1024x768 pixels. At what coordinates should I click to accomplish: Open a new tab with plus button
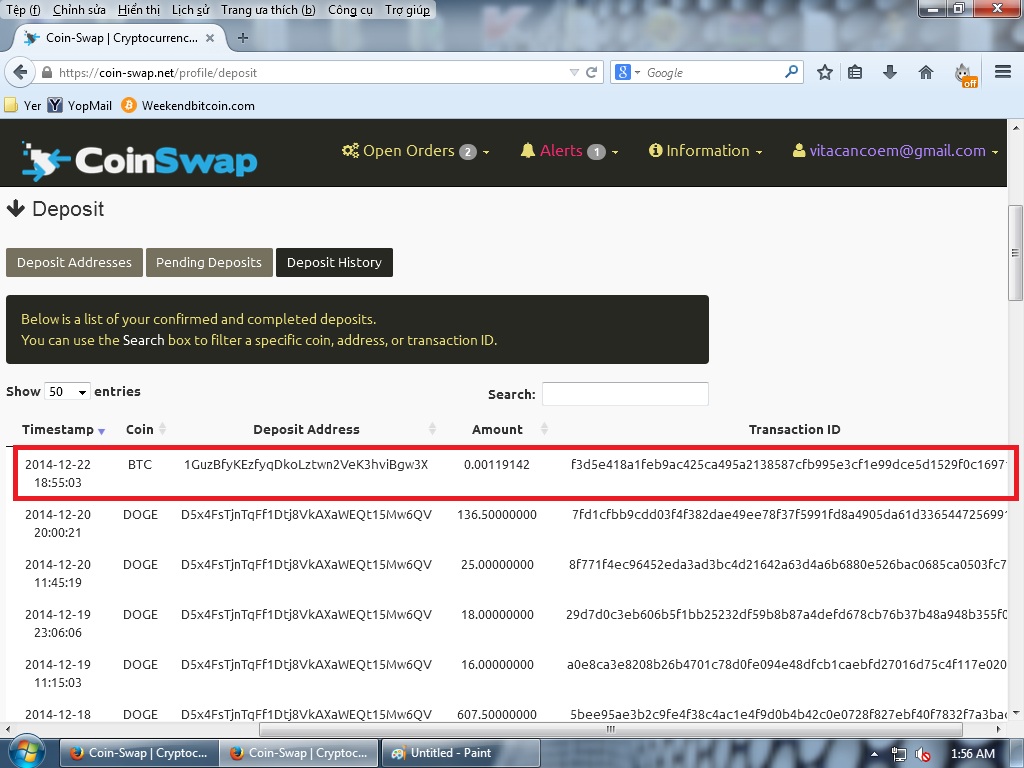click(243, 38)
